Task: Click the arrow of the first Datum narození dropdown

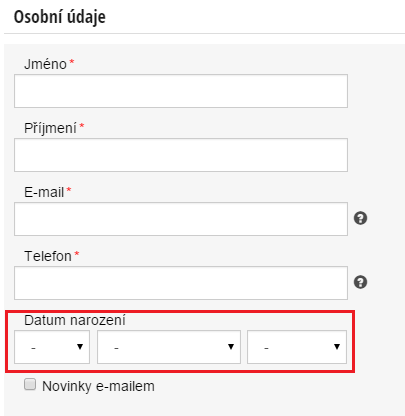Action: coord(80,347)
